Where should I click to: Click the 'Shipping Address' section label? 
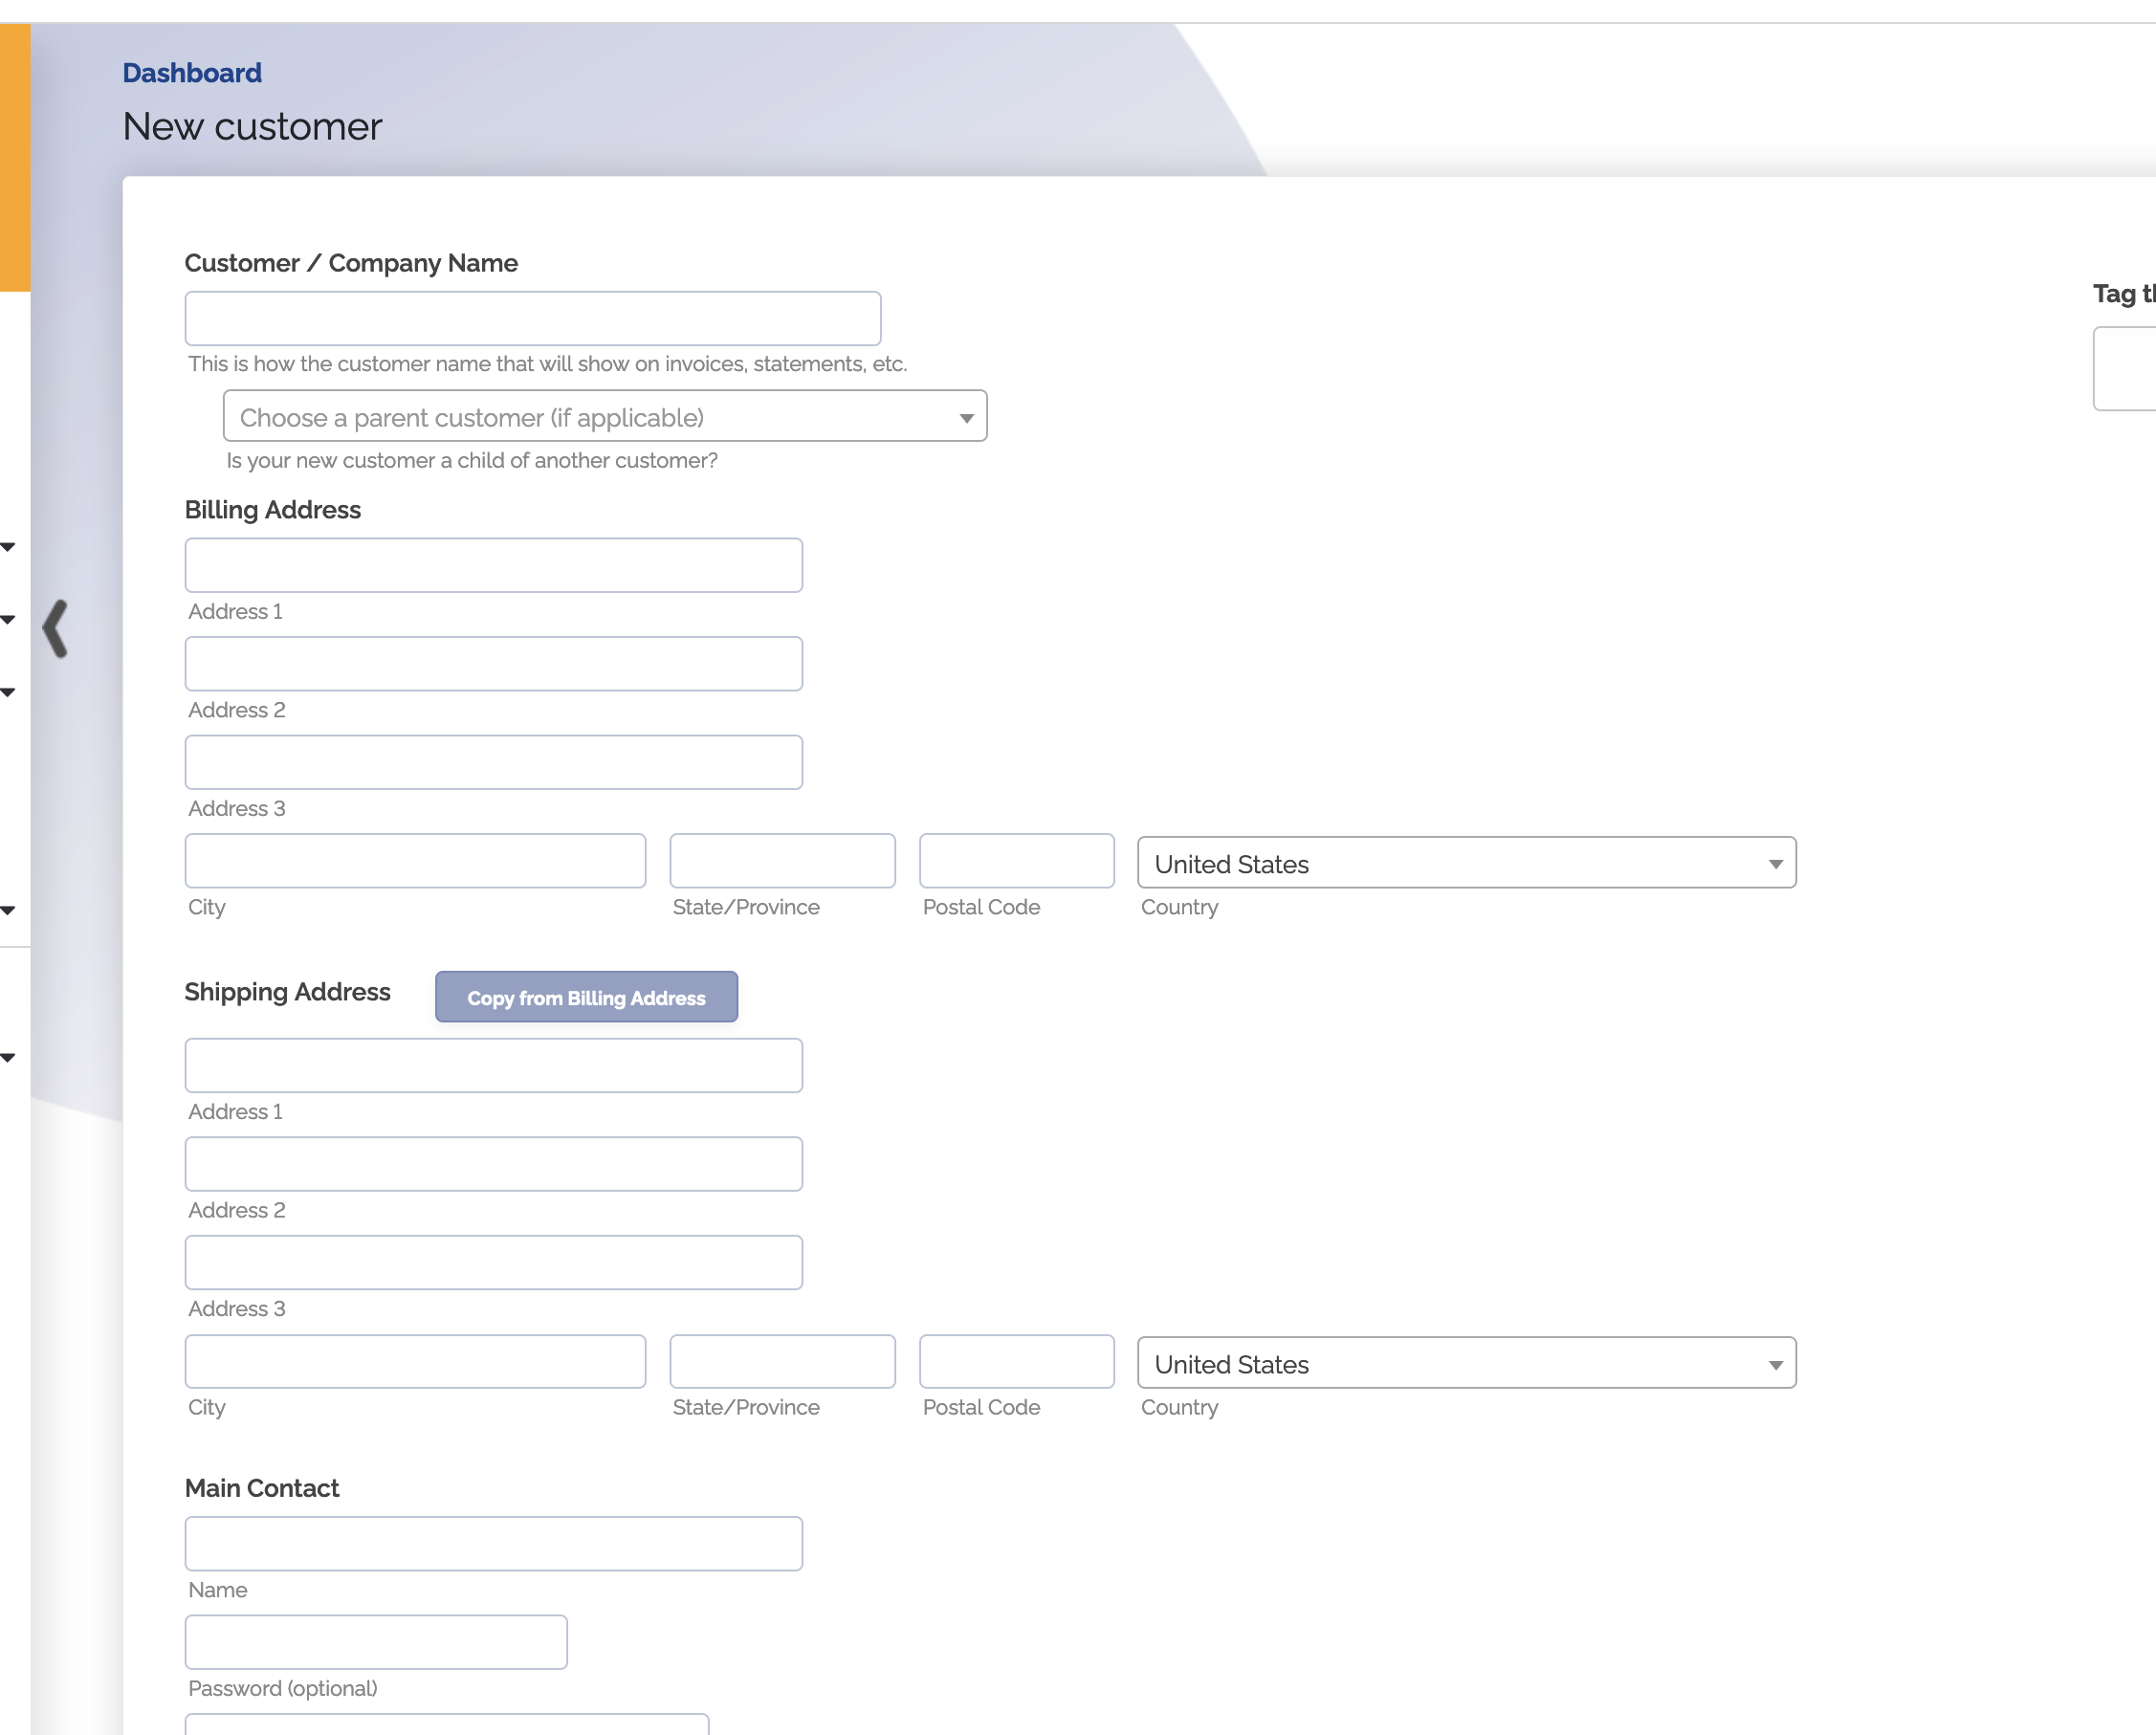point(288,992)
